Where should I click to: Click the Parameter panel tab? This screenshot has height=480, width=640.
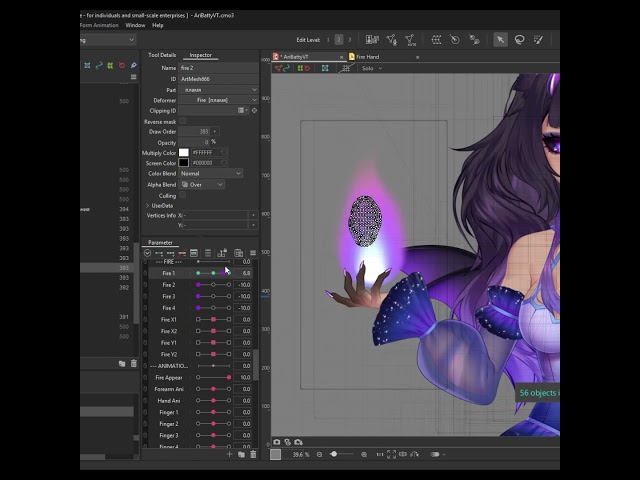click(x=160, y=242)
